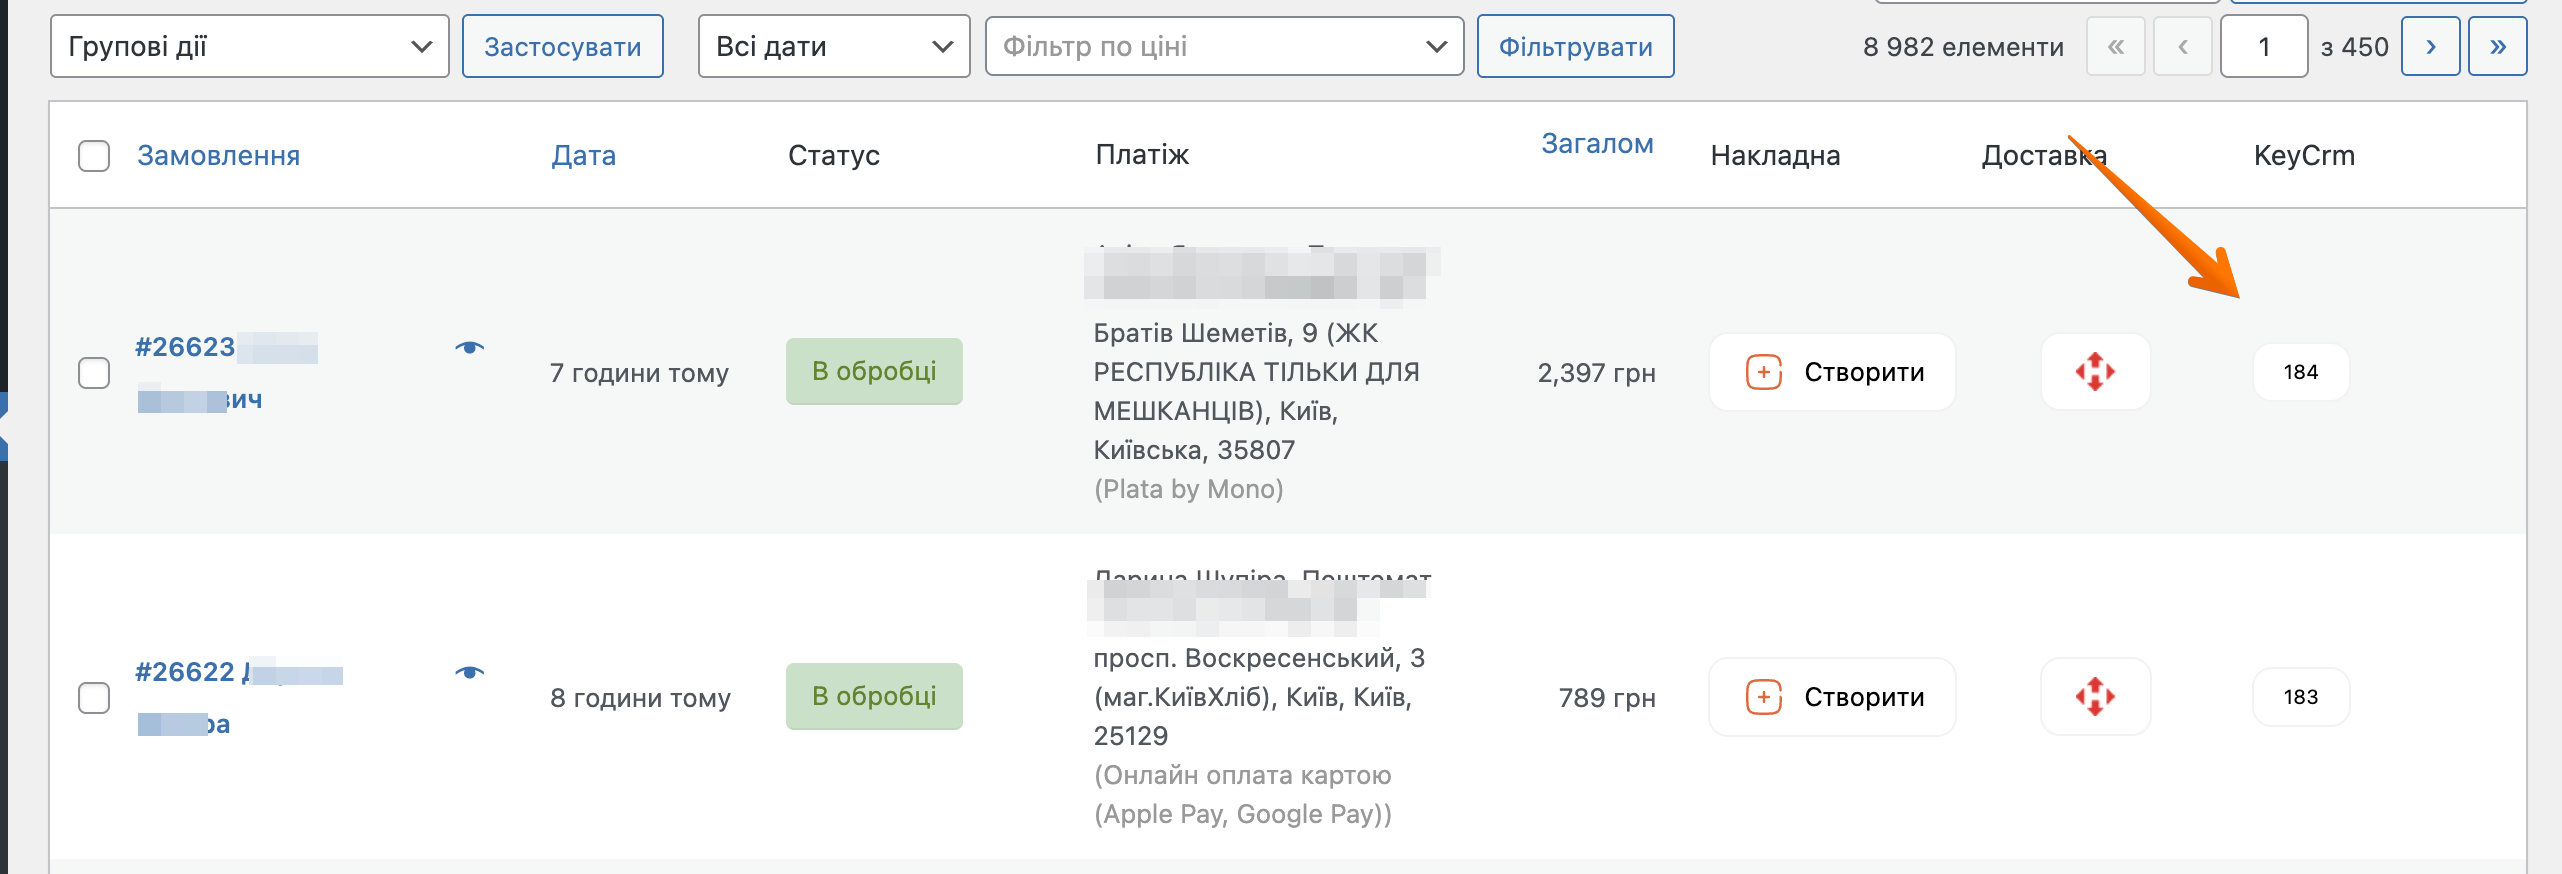Image resolution: width=2562 pixels, height=874 pixels.
Task: Tick the checkbox for order #26622
Action: click(94, 698)
